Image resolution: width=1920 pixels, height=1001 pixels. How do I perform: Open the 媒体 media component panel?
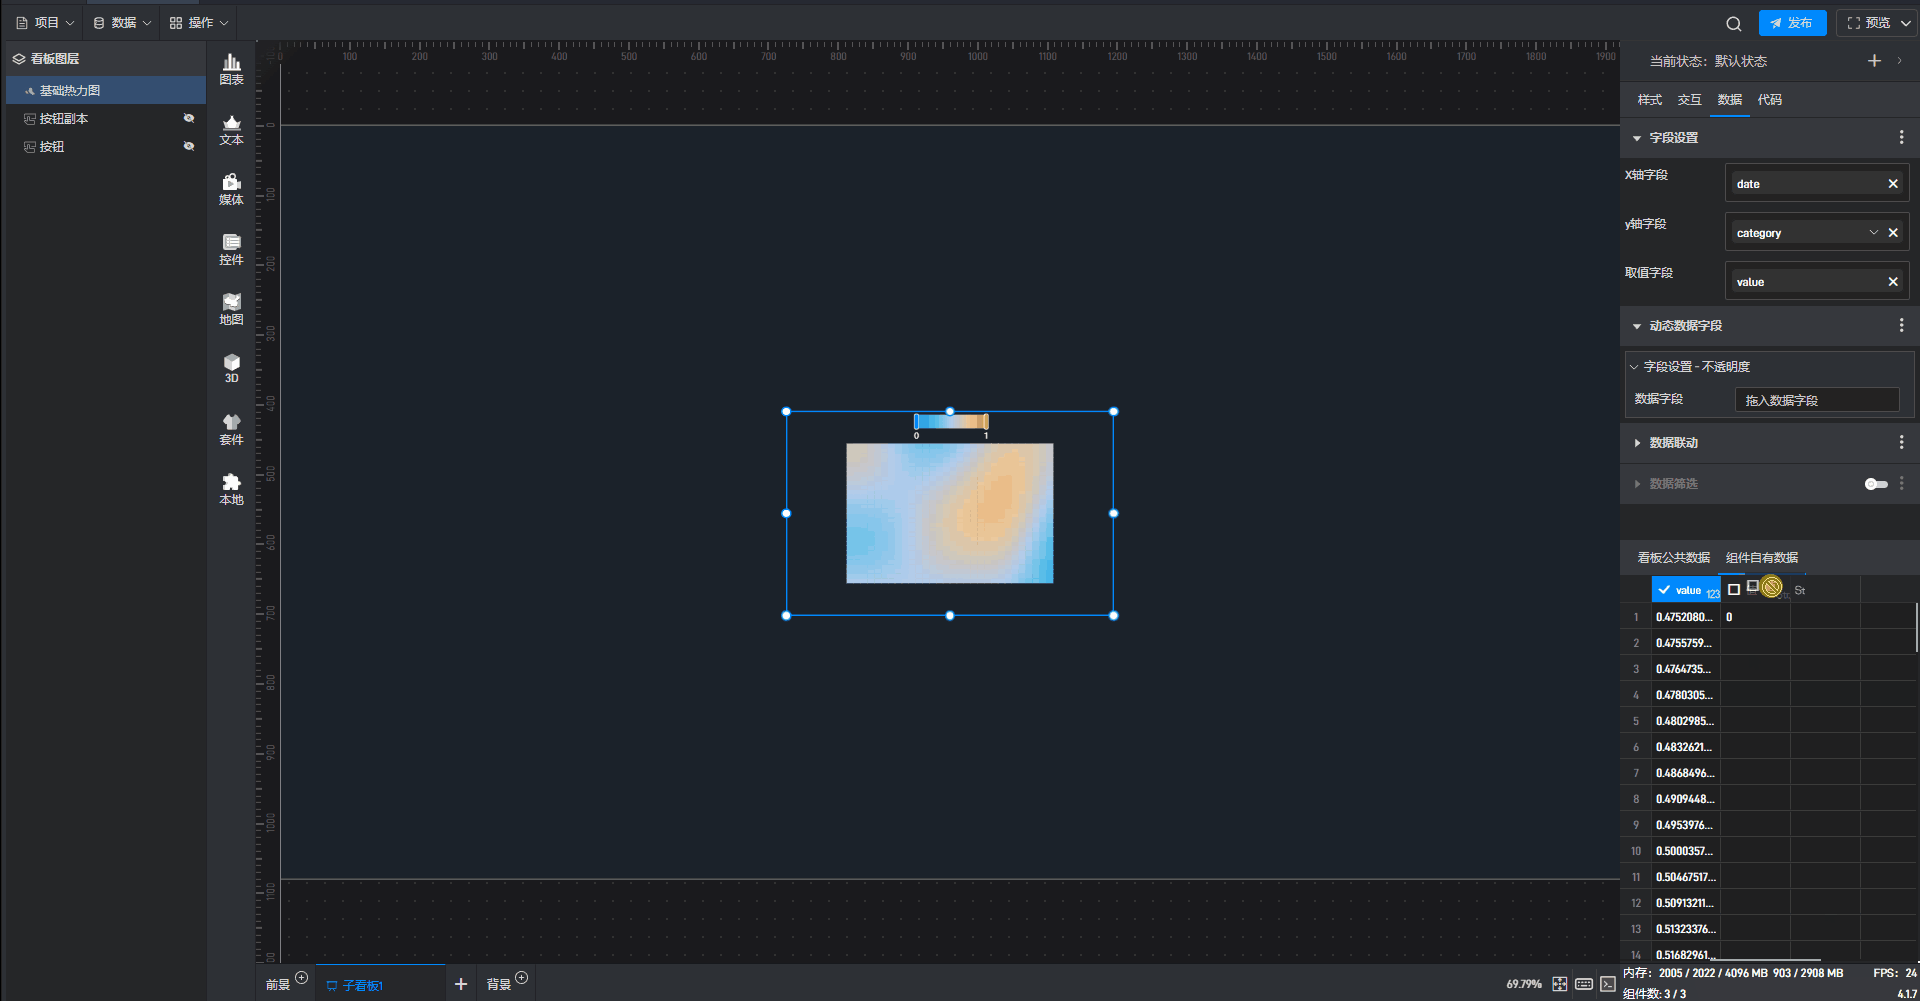coord(231,189)
